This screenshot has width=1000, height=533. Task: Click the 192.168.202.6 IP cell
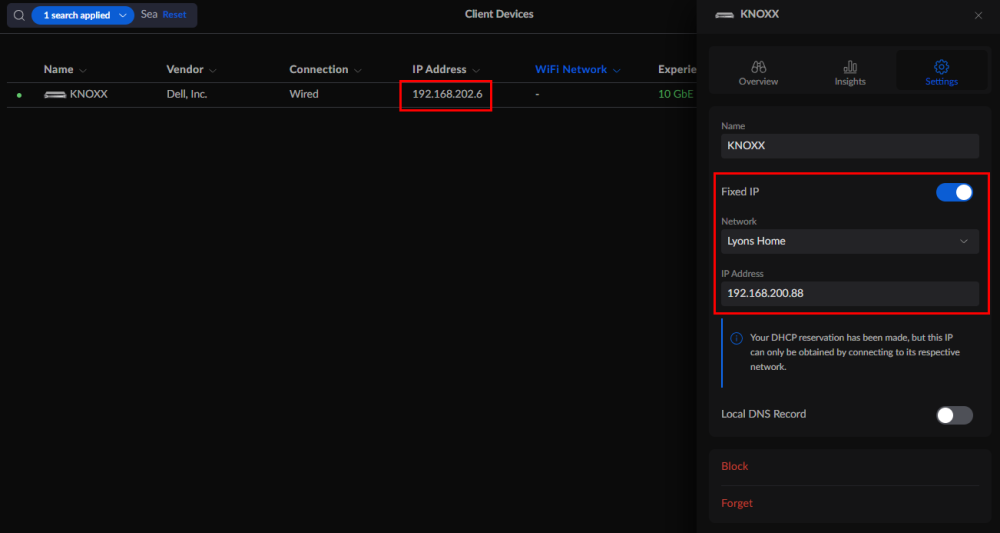(x=447, y=94)
